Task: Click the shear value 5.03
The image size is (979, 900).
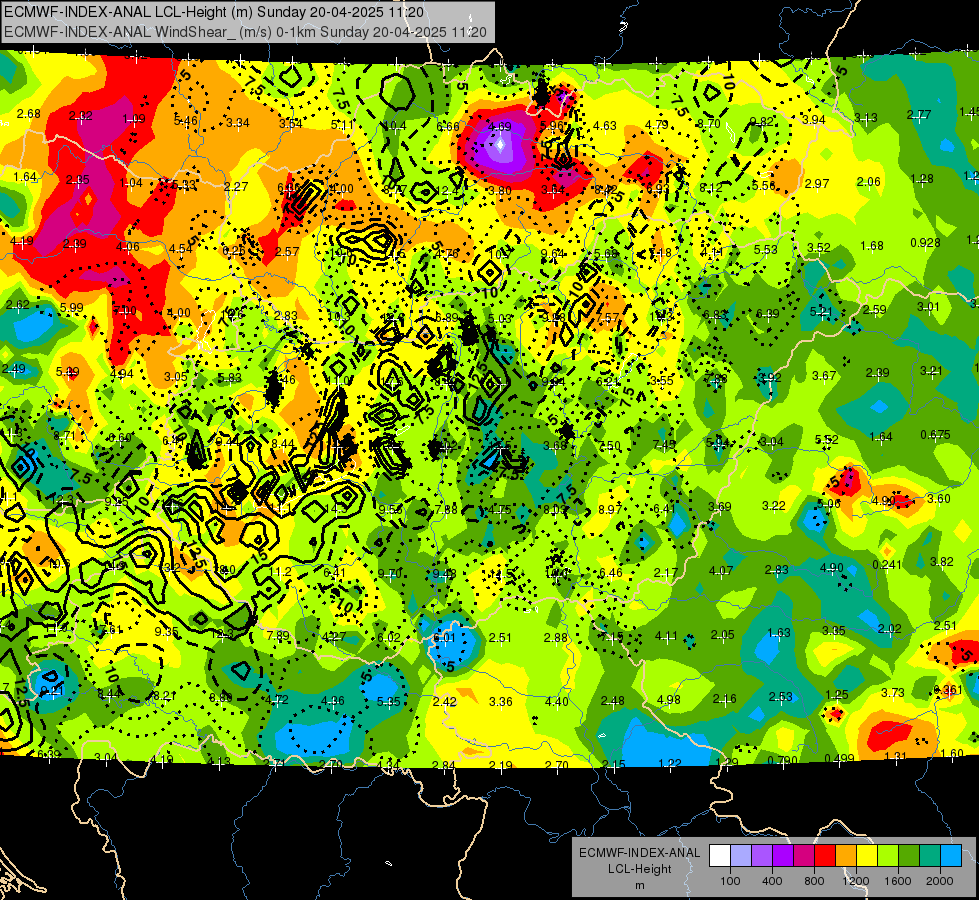Action: [499, 319]
